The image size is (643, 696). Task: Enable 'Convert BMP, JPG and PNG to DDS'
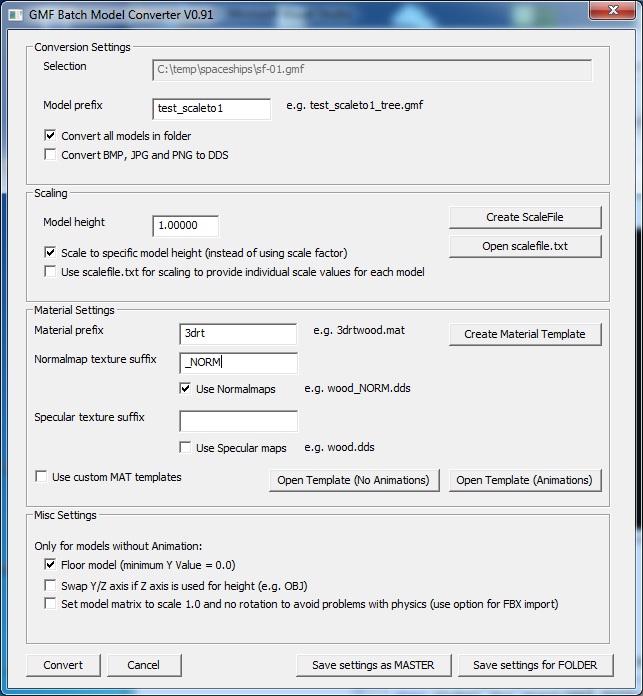tap(51, 155)
